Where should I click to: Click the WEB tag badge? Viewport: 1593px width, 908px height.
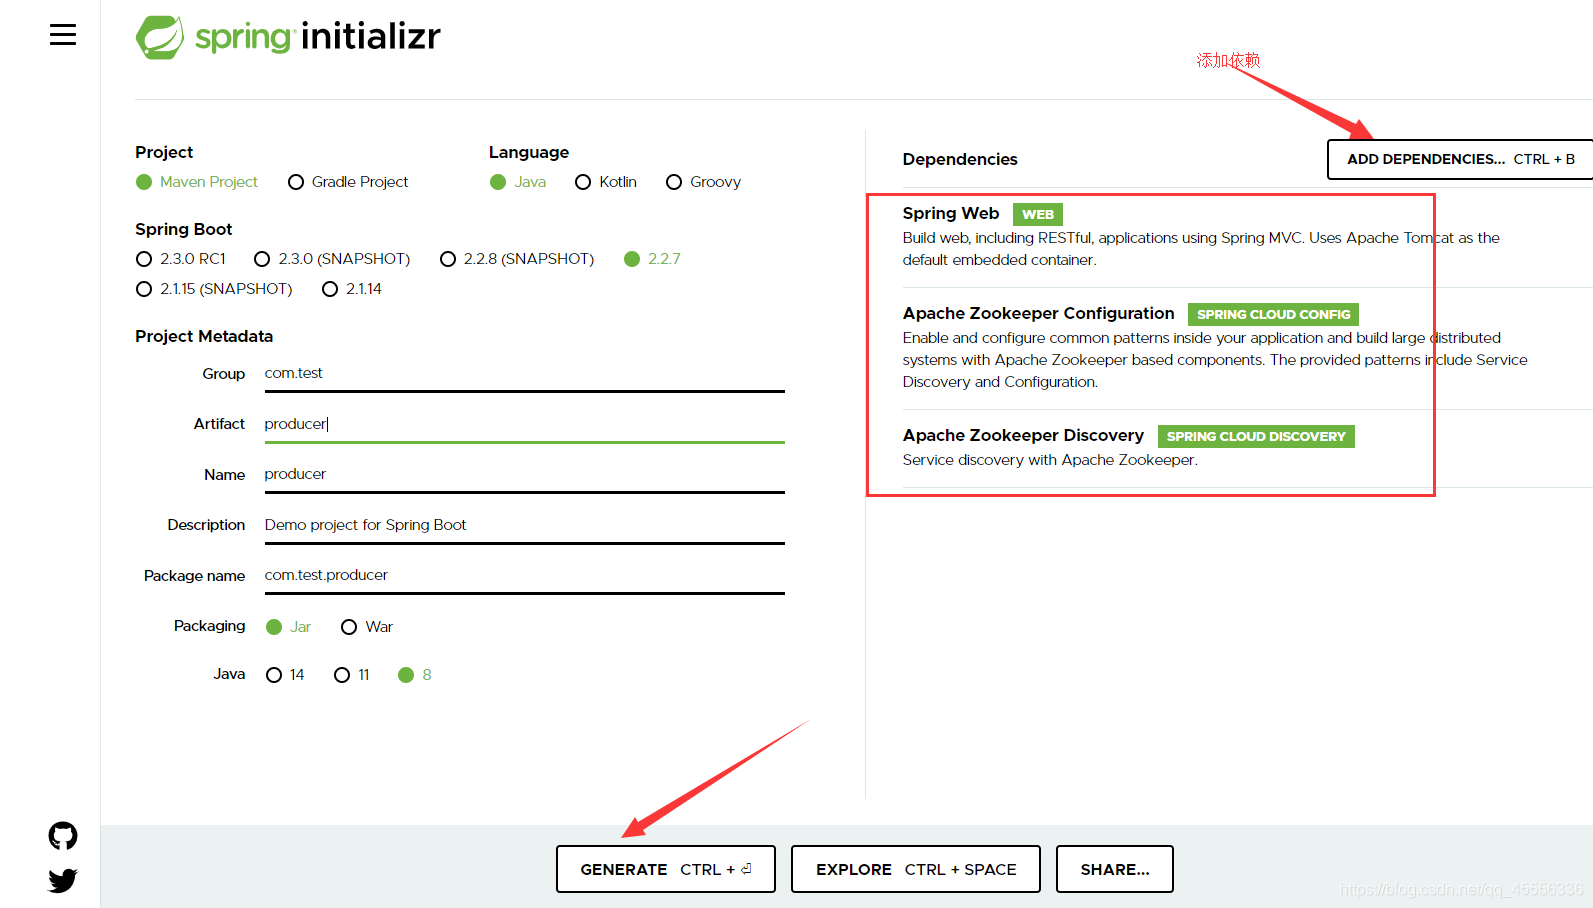pos(1038,214)
